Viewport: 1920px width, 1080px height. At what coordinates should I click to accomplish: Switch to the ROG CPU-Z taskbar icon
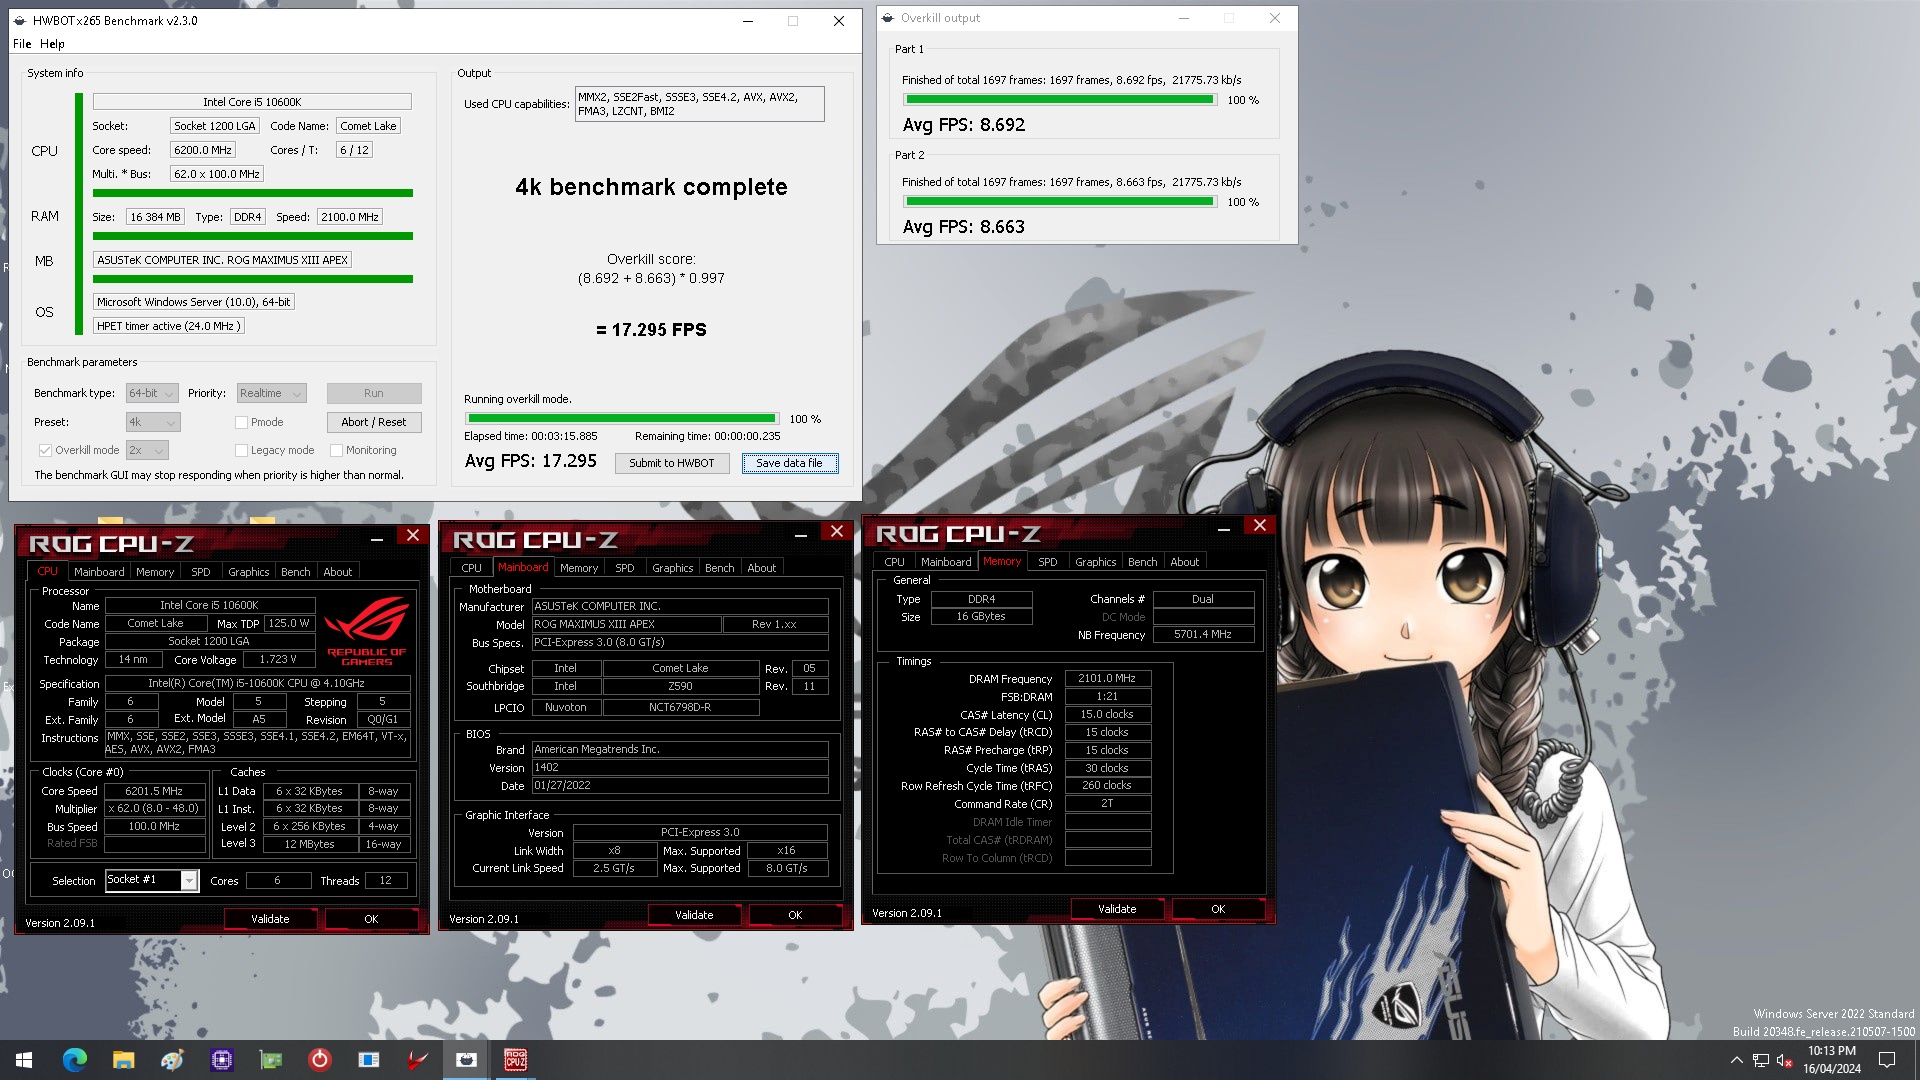pos(515,1060)
